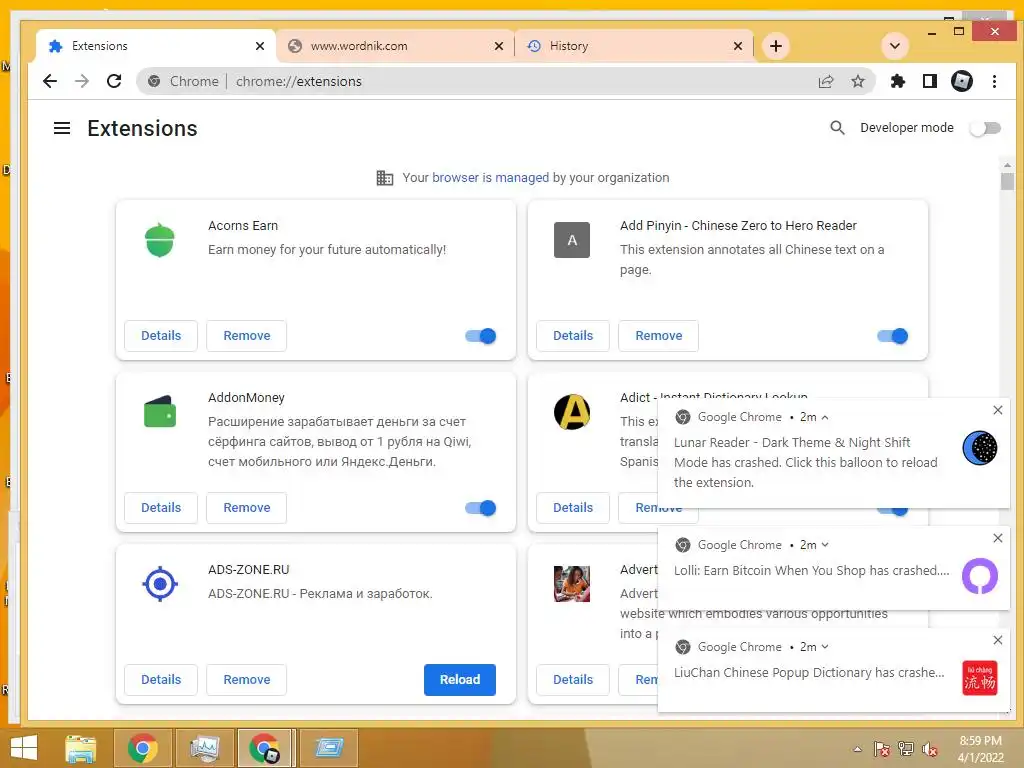
Task: Click the extensions page vertical scrollbar
Action: (x=1006, y=181)
